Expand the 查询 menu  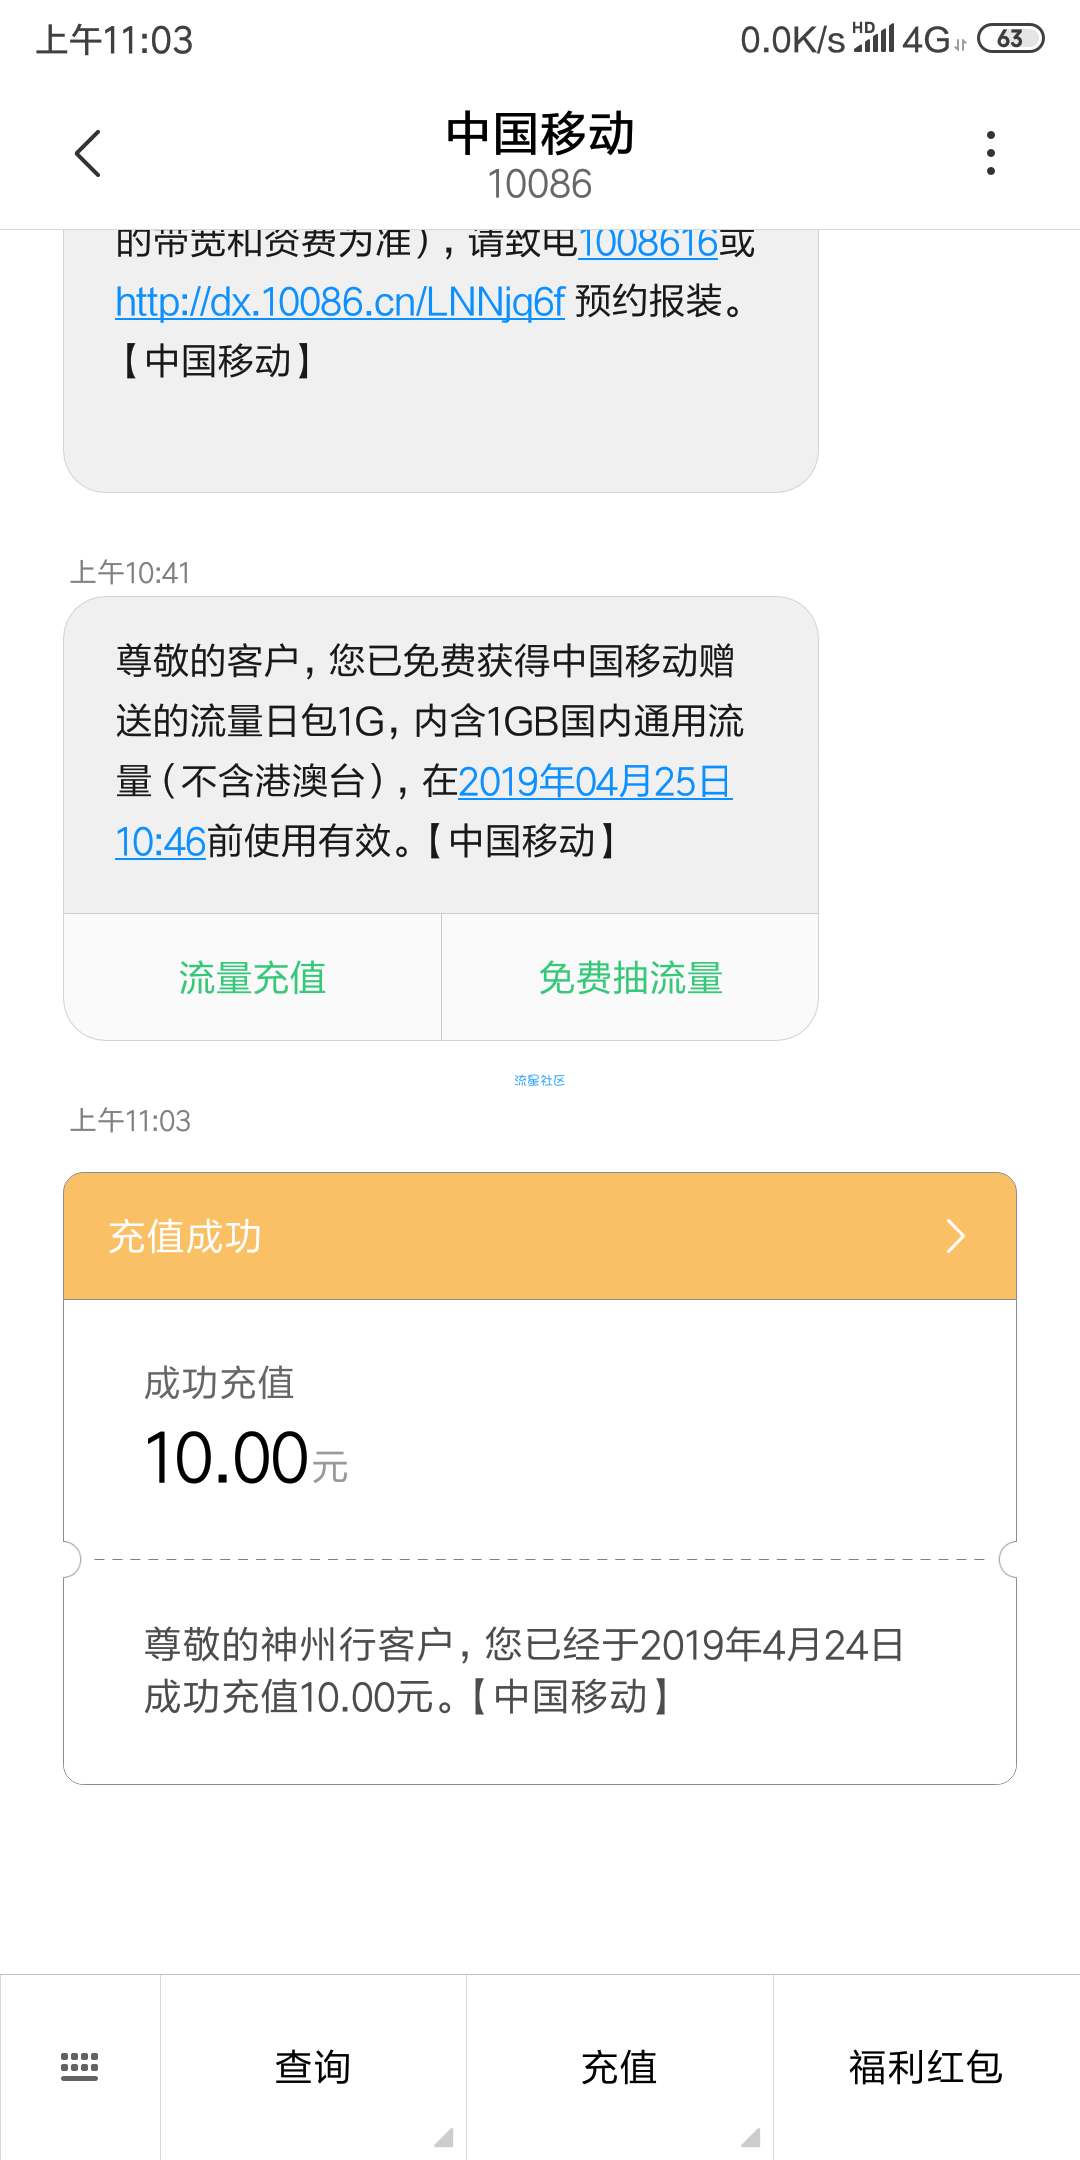[x=313, y=2067]
